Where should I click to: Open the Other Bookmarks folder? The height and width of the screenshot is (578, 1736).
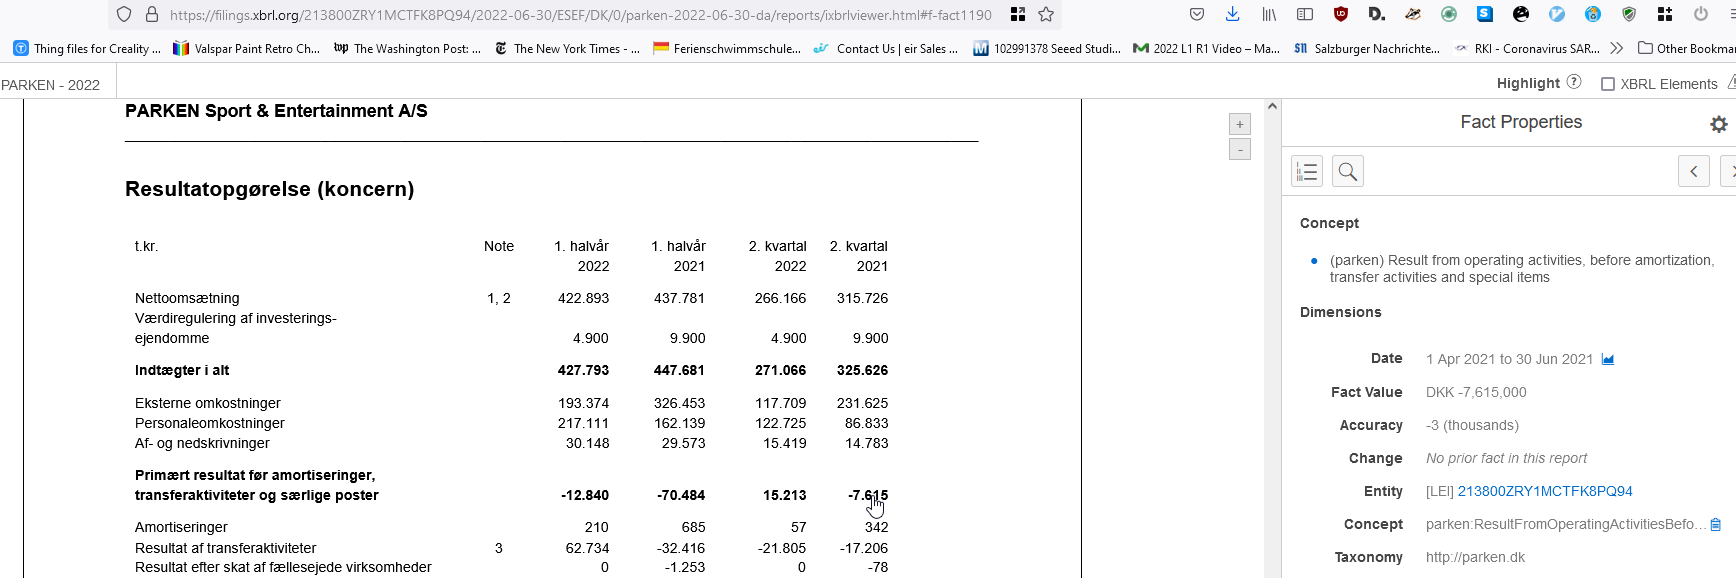click(1686, 48)
